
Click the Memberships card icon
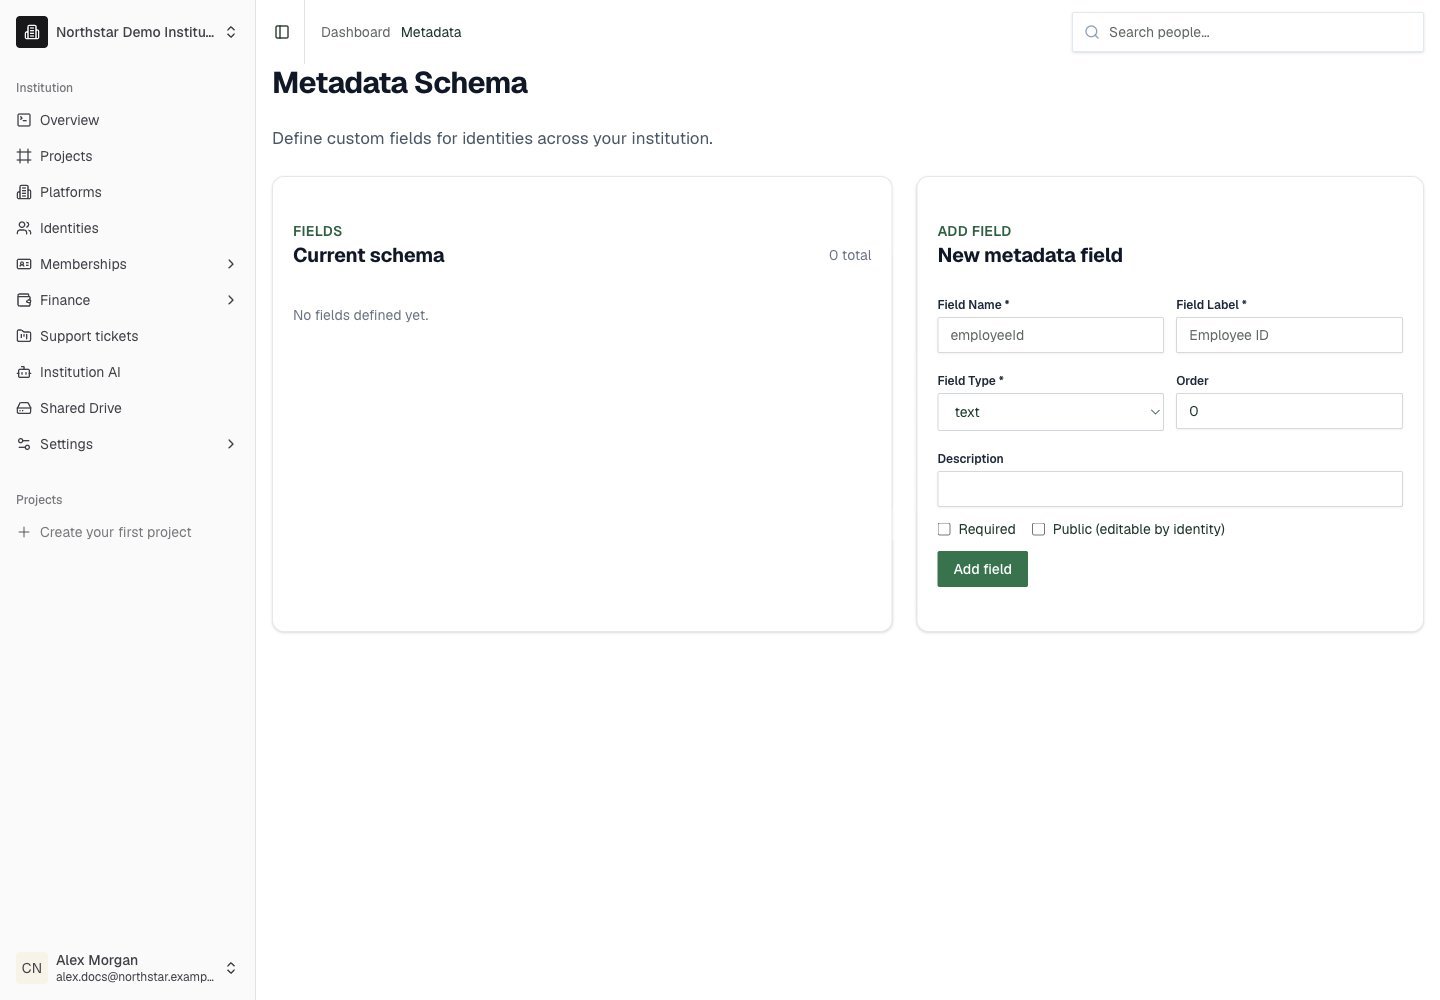(24, 264)
